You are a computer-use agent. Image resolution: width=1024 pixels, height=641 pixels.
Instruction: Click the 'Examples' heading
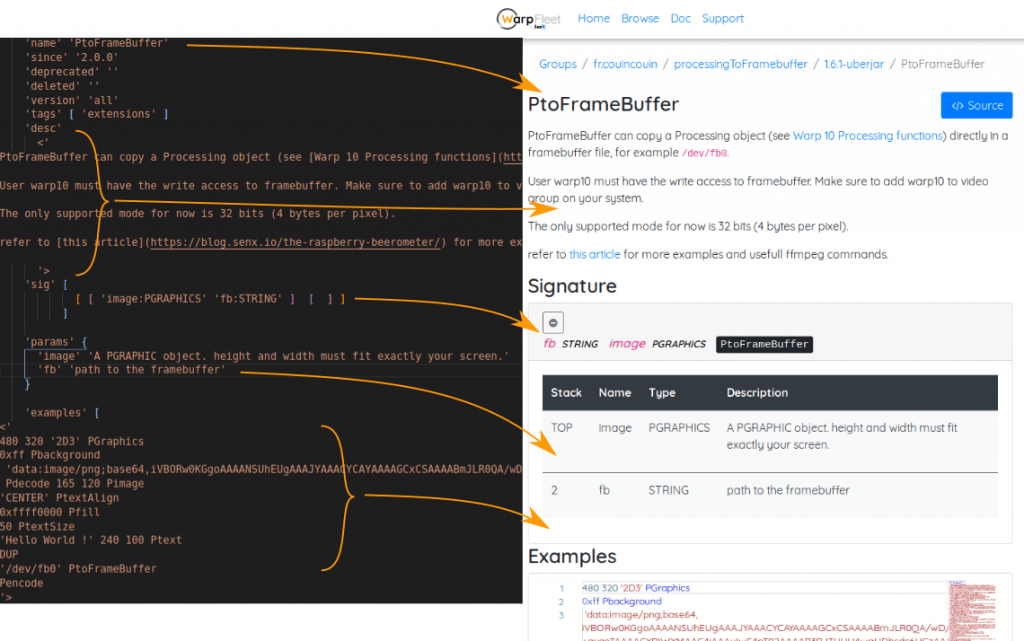tap(572, 557)
